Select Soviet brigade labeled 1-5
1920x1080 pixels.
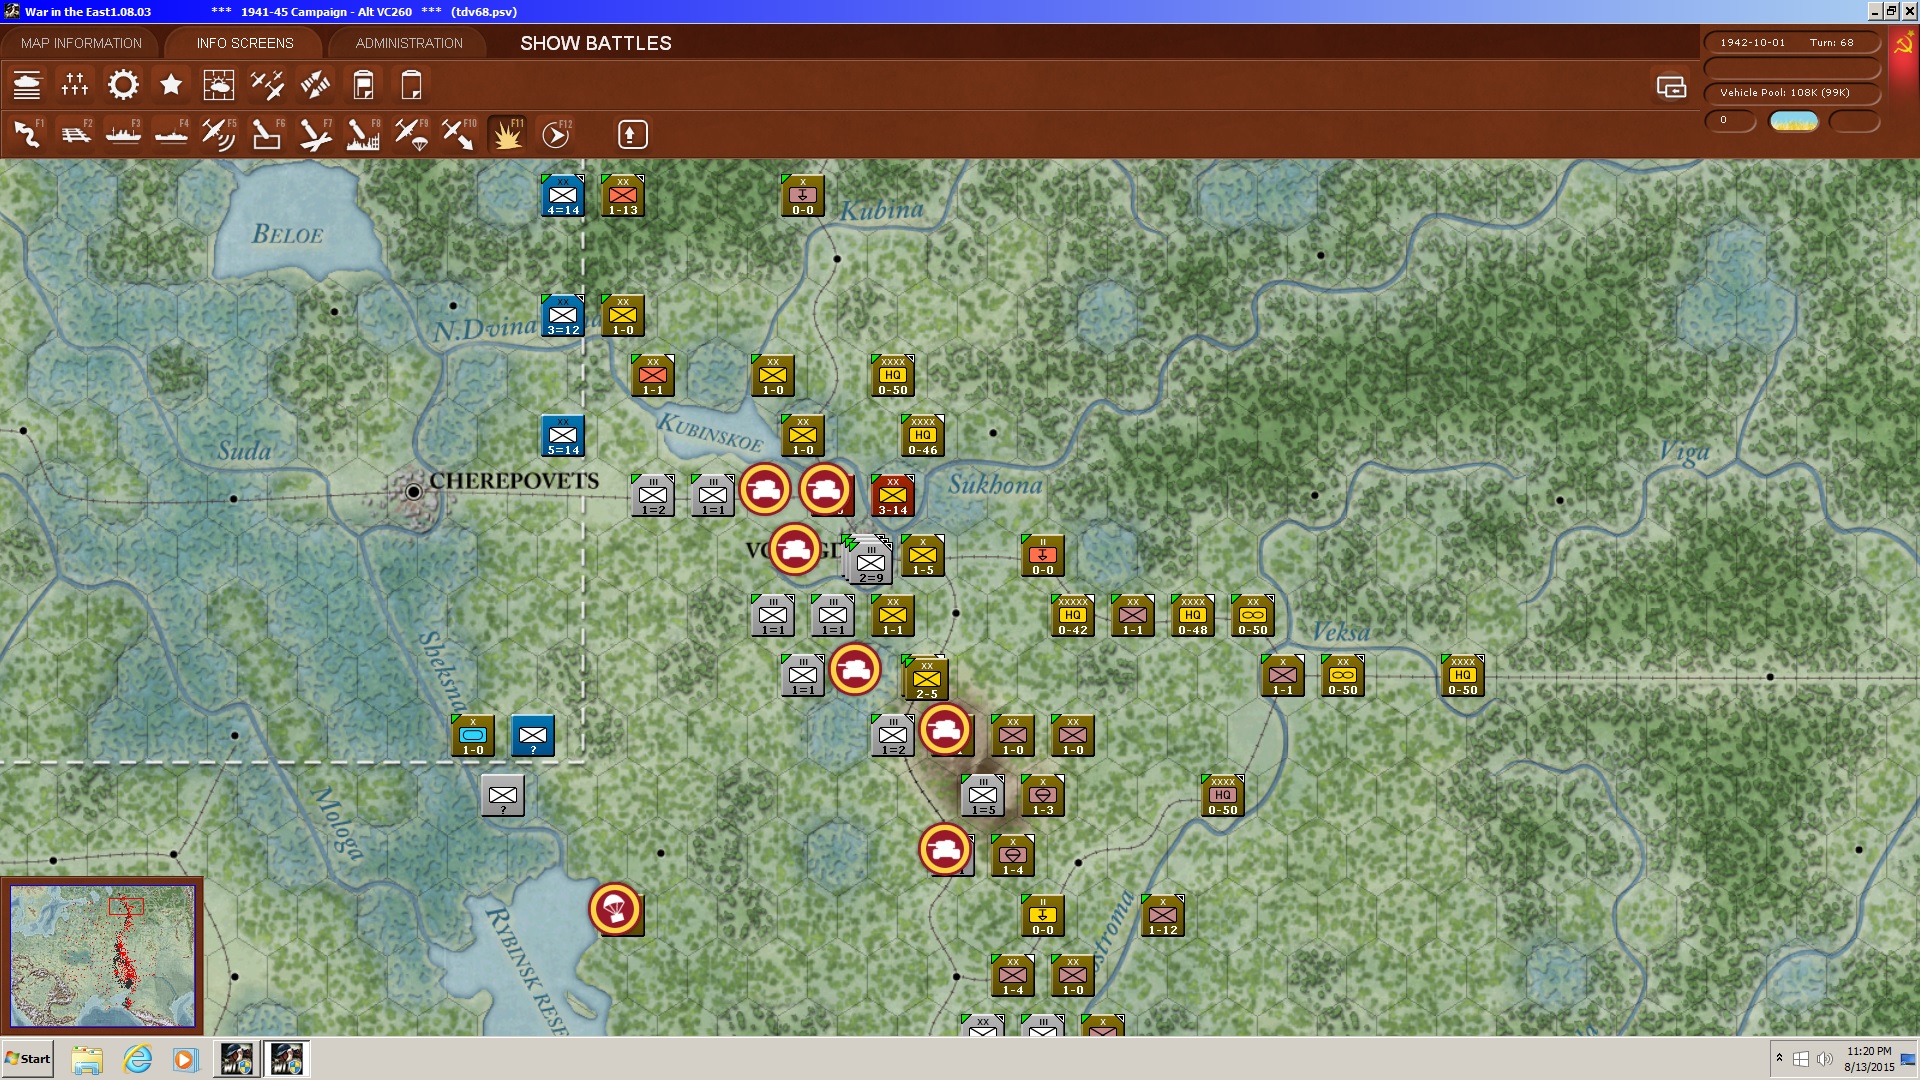[x=923, y=556]
